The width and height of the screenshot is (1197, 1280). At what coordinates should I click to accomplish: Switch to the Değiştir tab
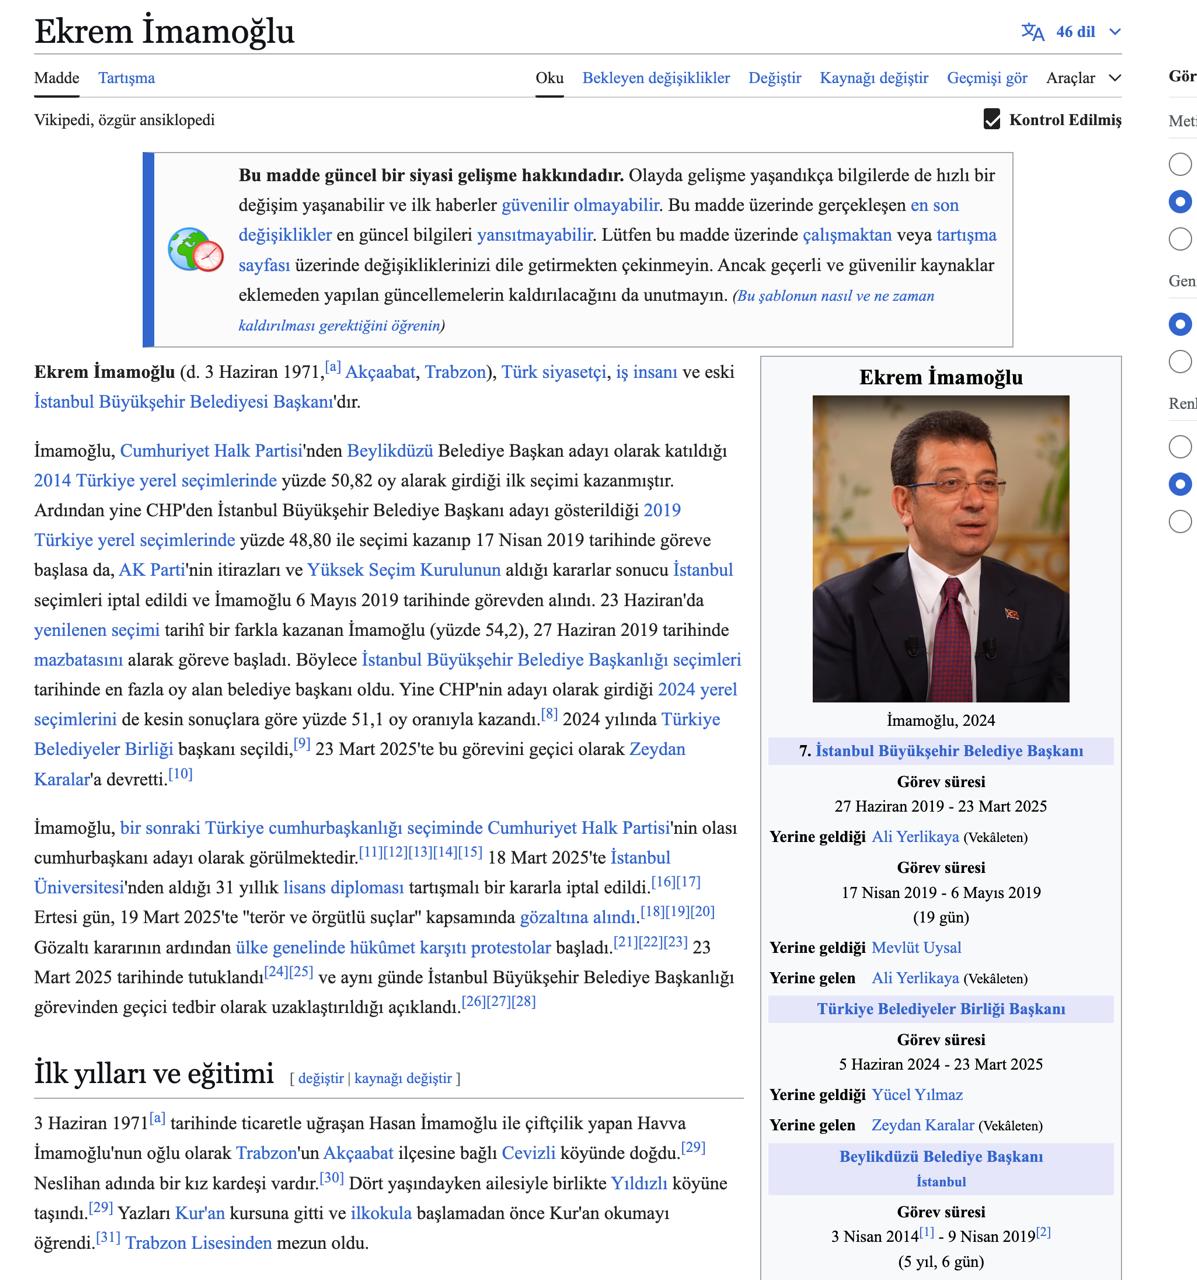774,78
